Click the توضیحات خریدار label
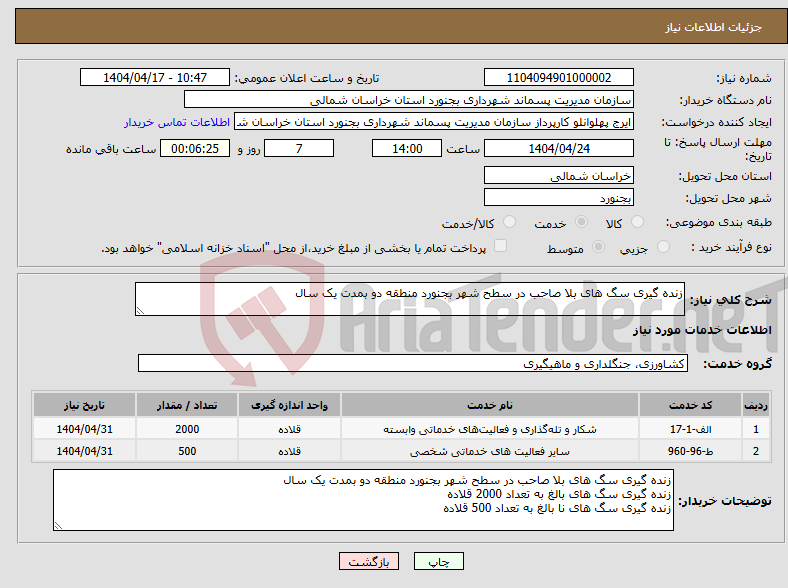788x588 pixels. click(x=725, y=501)
